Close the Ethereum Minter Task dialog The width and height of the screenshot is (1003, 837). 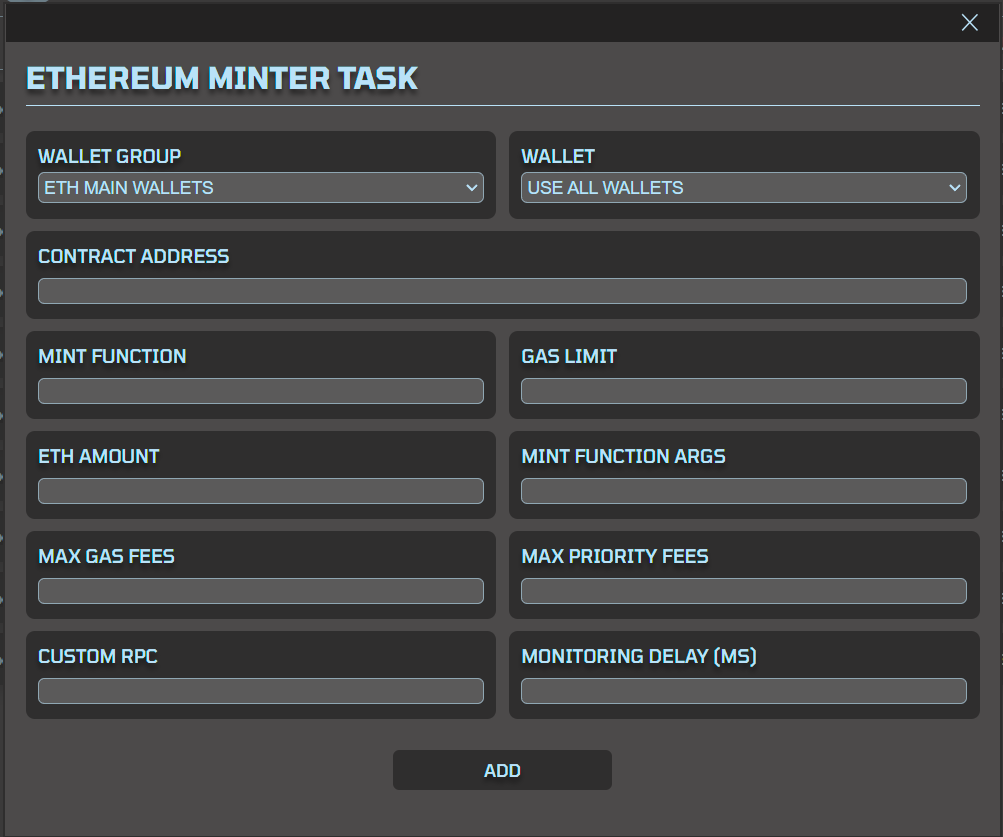tap(969, 23)
